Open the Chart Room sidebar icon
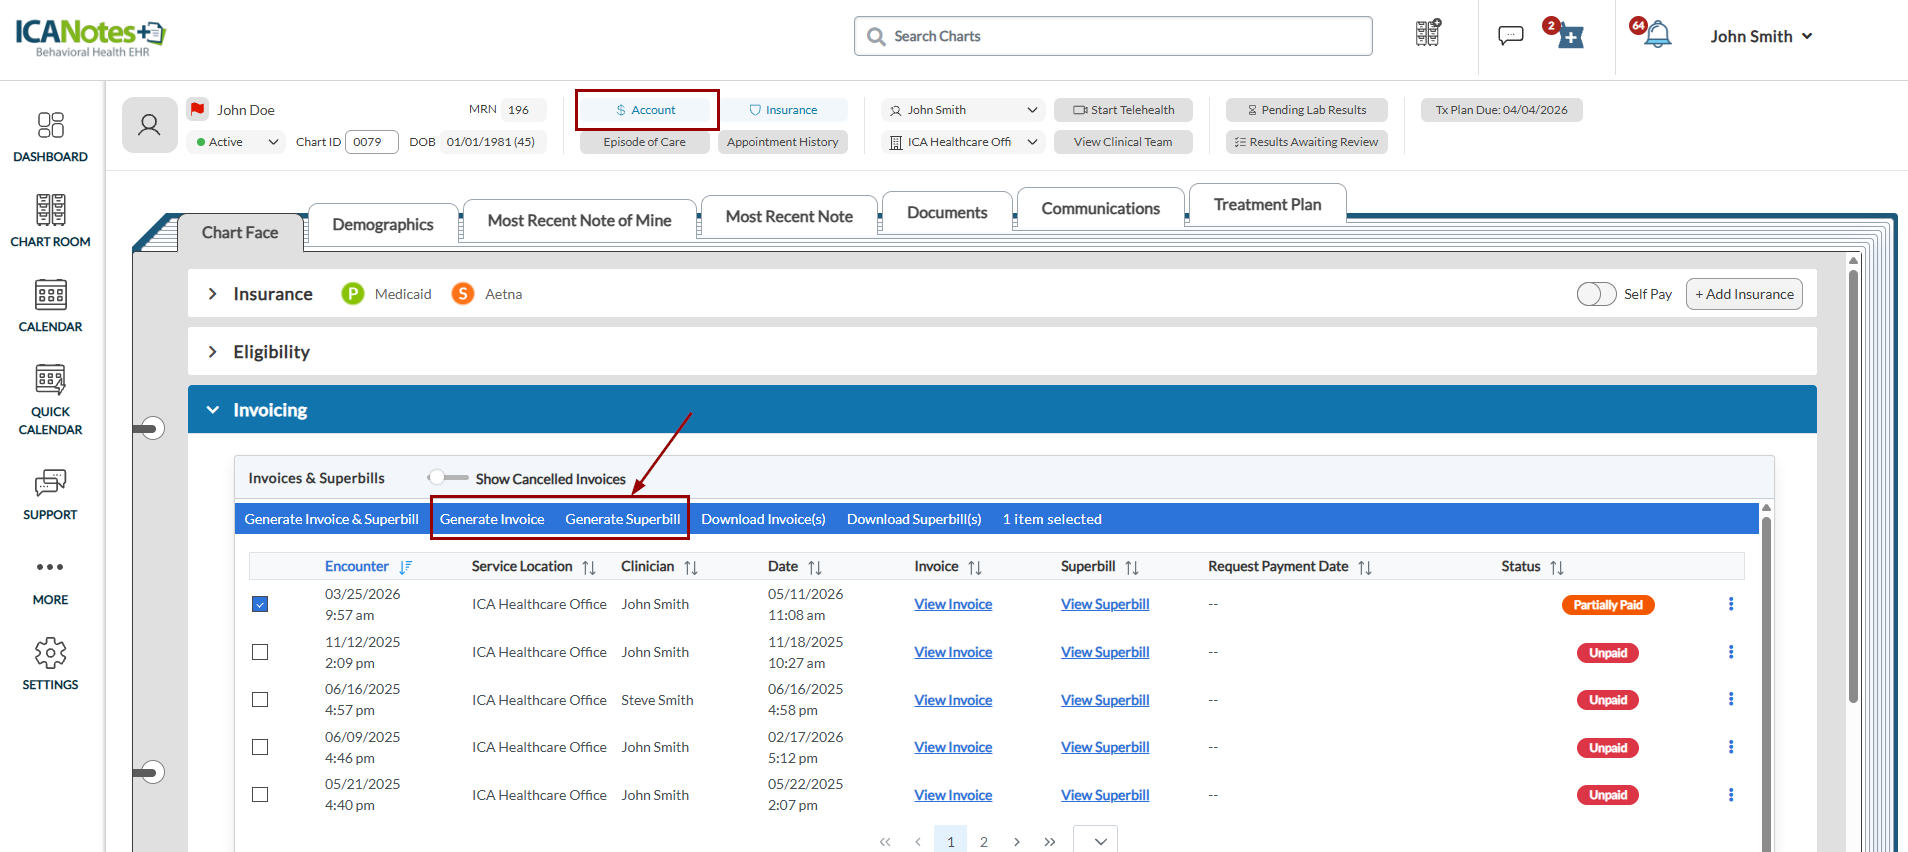This screenshot has width=1908, height=852. point(51,210)
